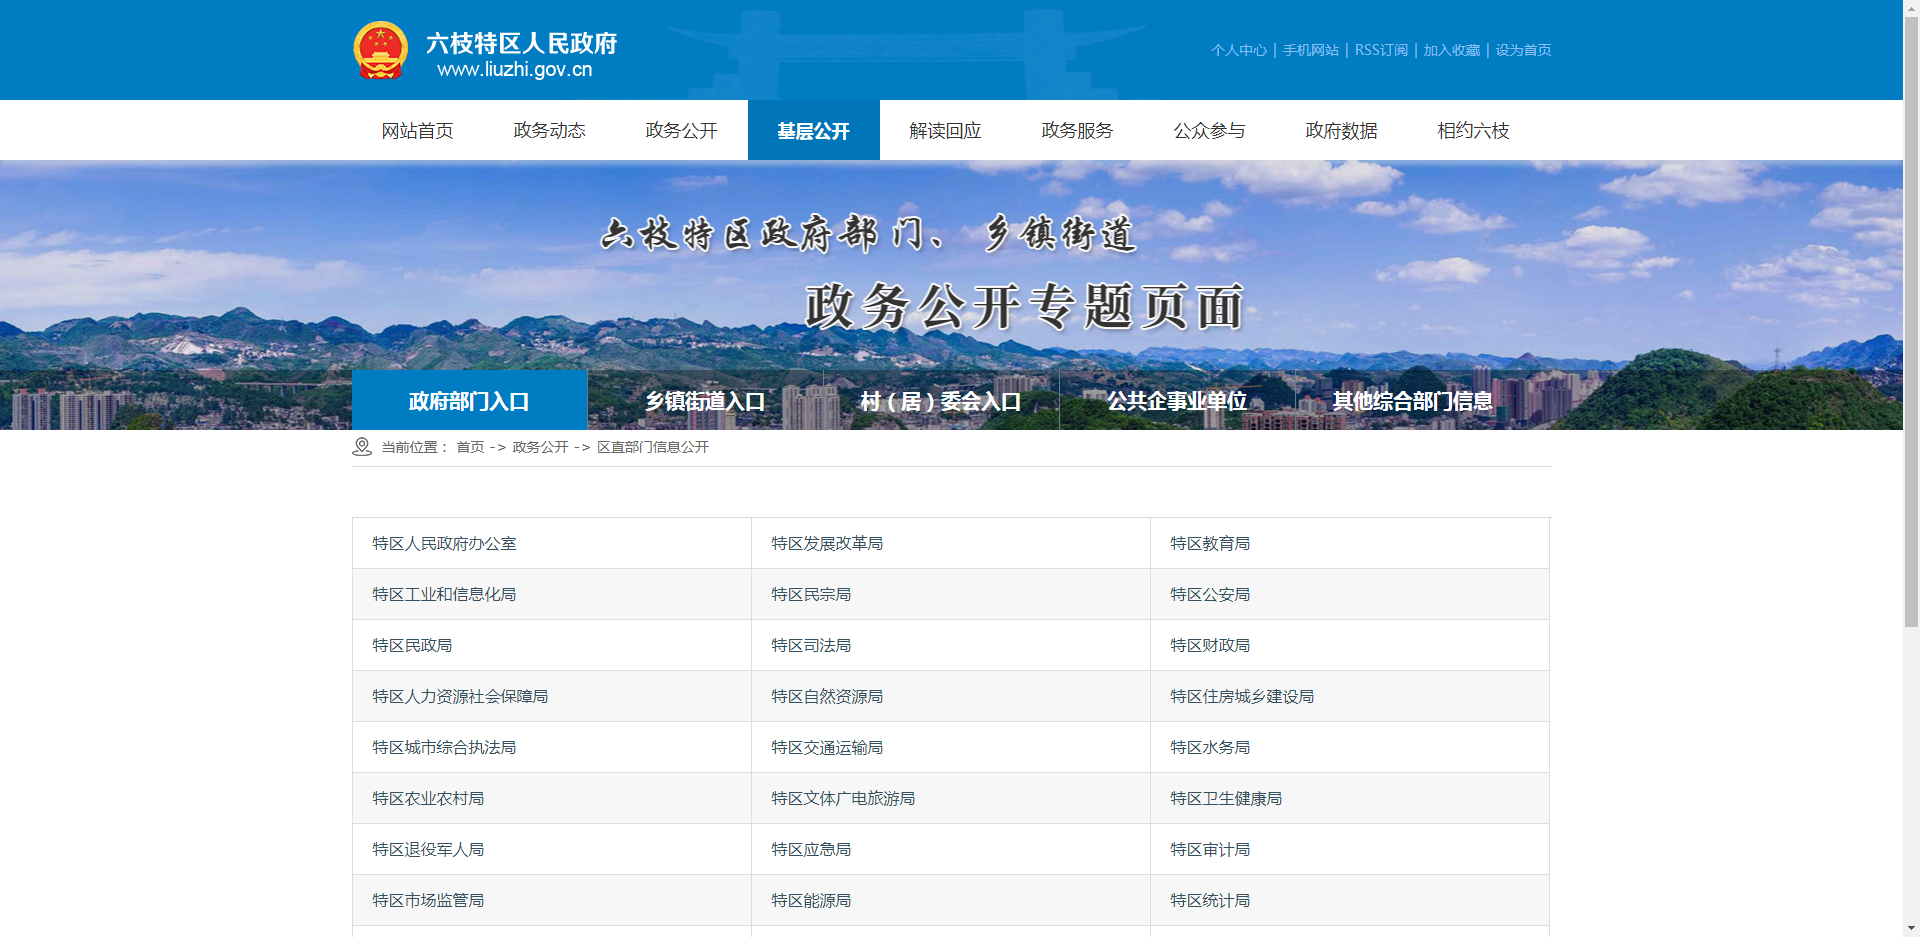Open the 特区教育局 department link
The width and height of the screenshot is (1920, 937).
(x=1210, y=544)
